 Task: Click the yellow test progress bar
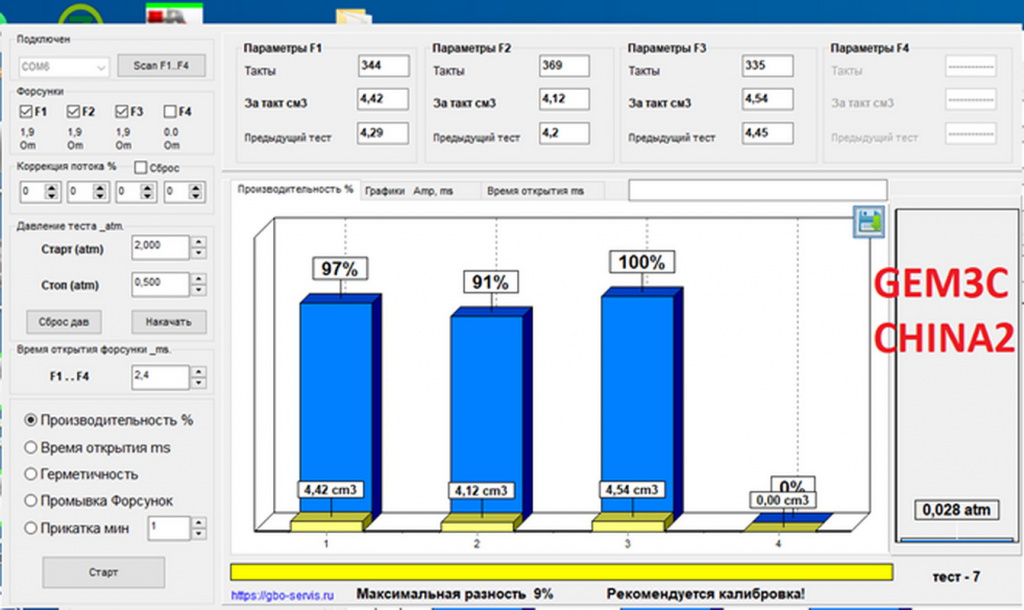coord(561,572)
